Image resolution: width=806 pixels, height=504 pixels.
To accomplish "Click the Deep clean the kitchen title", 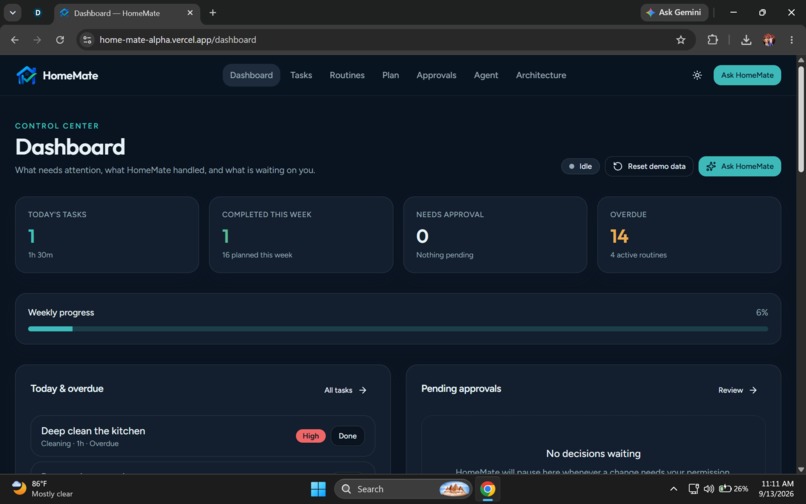I will (x=93, y=431).
